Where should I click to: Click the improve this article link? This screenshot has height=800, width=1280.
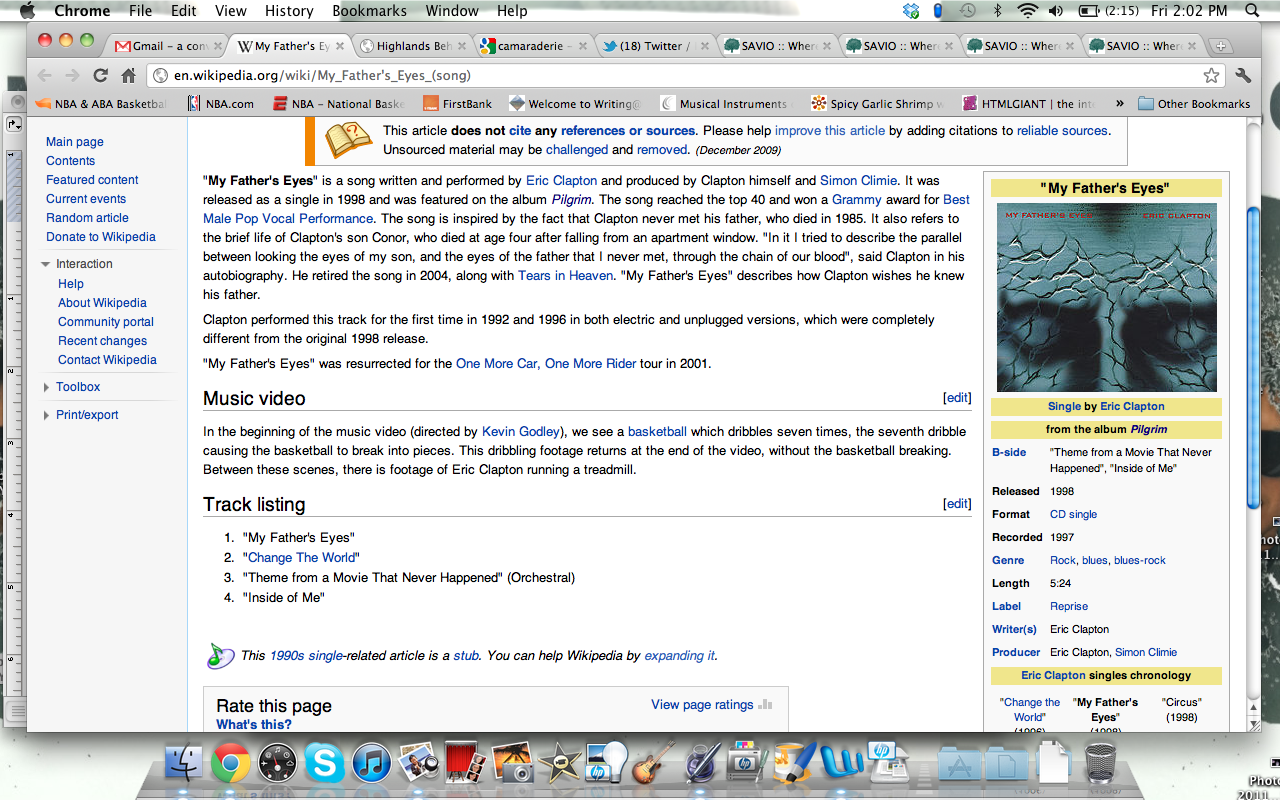point(830,131)
